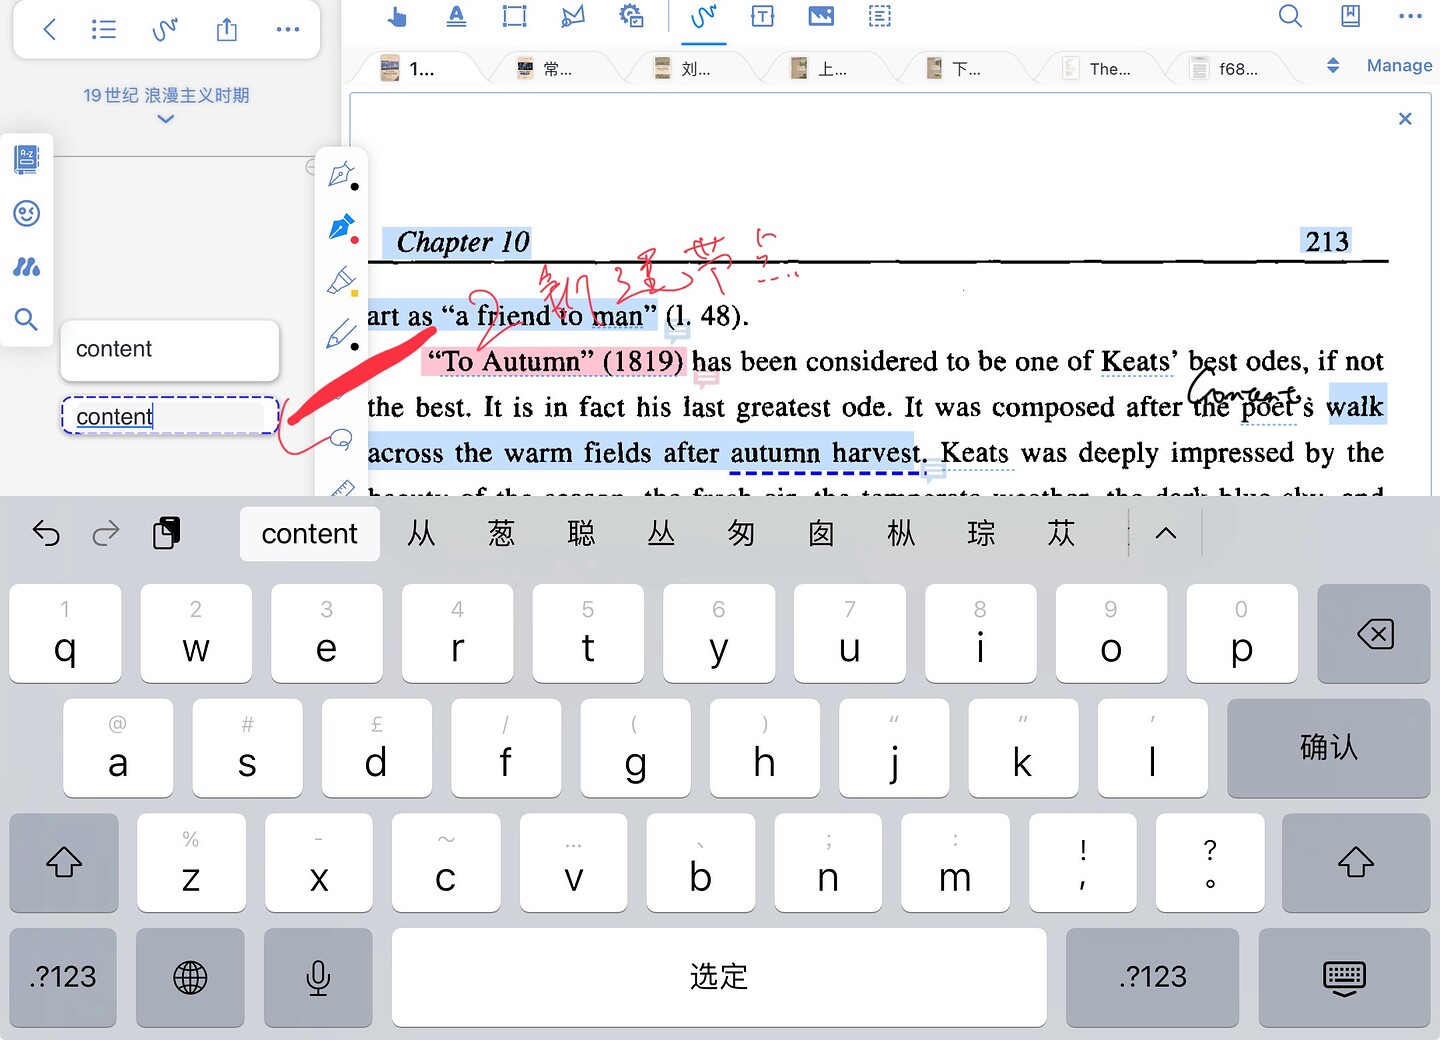Hide the keyboard with dismiss key
1440x1040 pixels.
pos(1344,977)
